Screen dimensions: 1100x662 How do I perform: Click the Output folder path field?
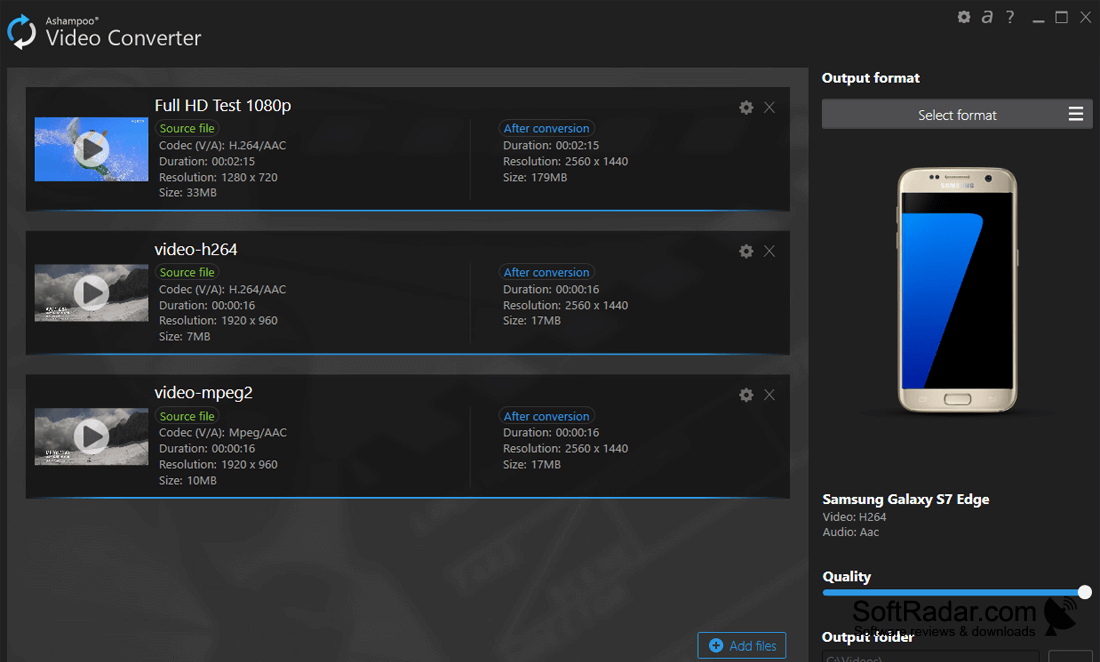pyautogui.click(x=930, y=656)
